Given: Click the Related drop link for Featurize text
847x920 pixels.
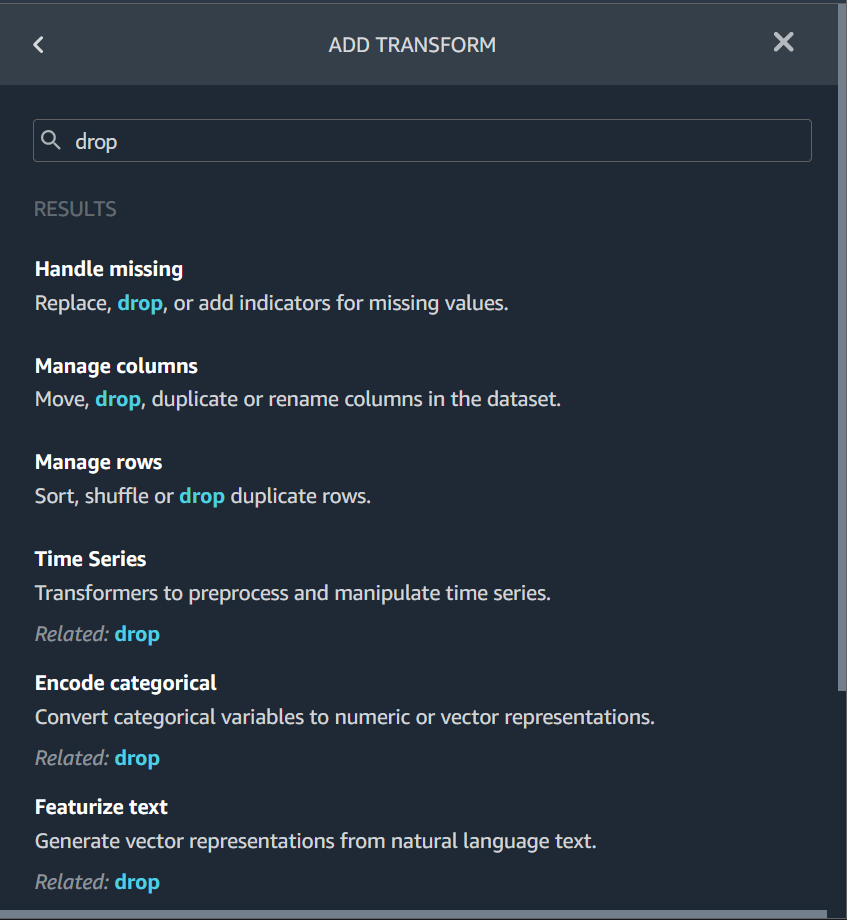Looking at the screenshot, I should point(137,881).
